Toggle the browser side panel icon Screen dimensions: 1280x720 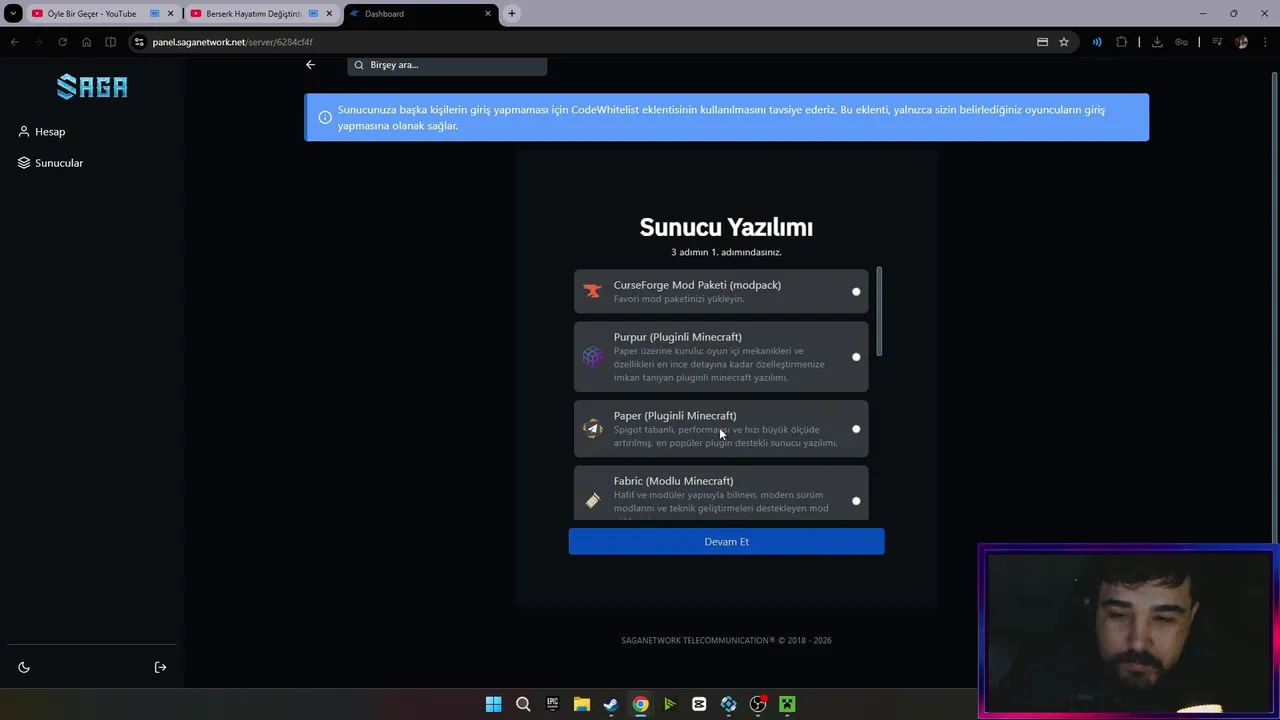(110, 42)
